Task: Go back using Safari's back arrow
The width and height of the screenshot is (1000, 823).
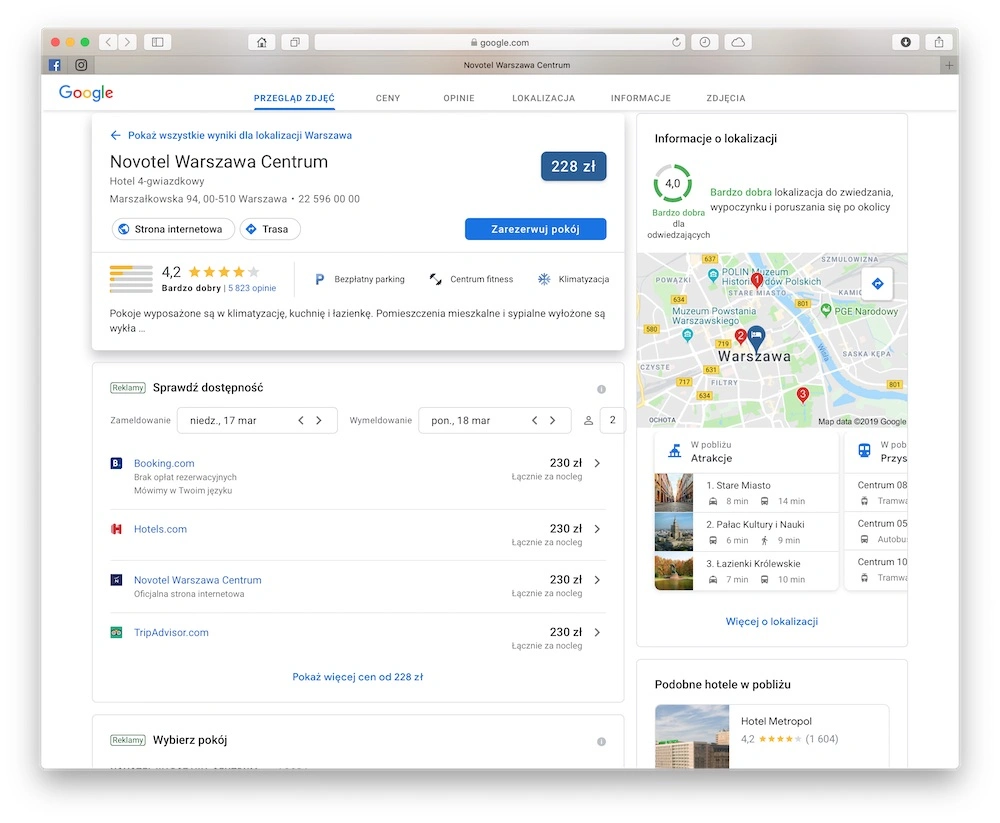Action: coord(108,42)
